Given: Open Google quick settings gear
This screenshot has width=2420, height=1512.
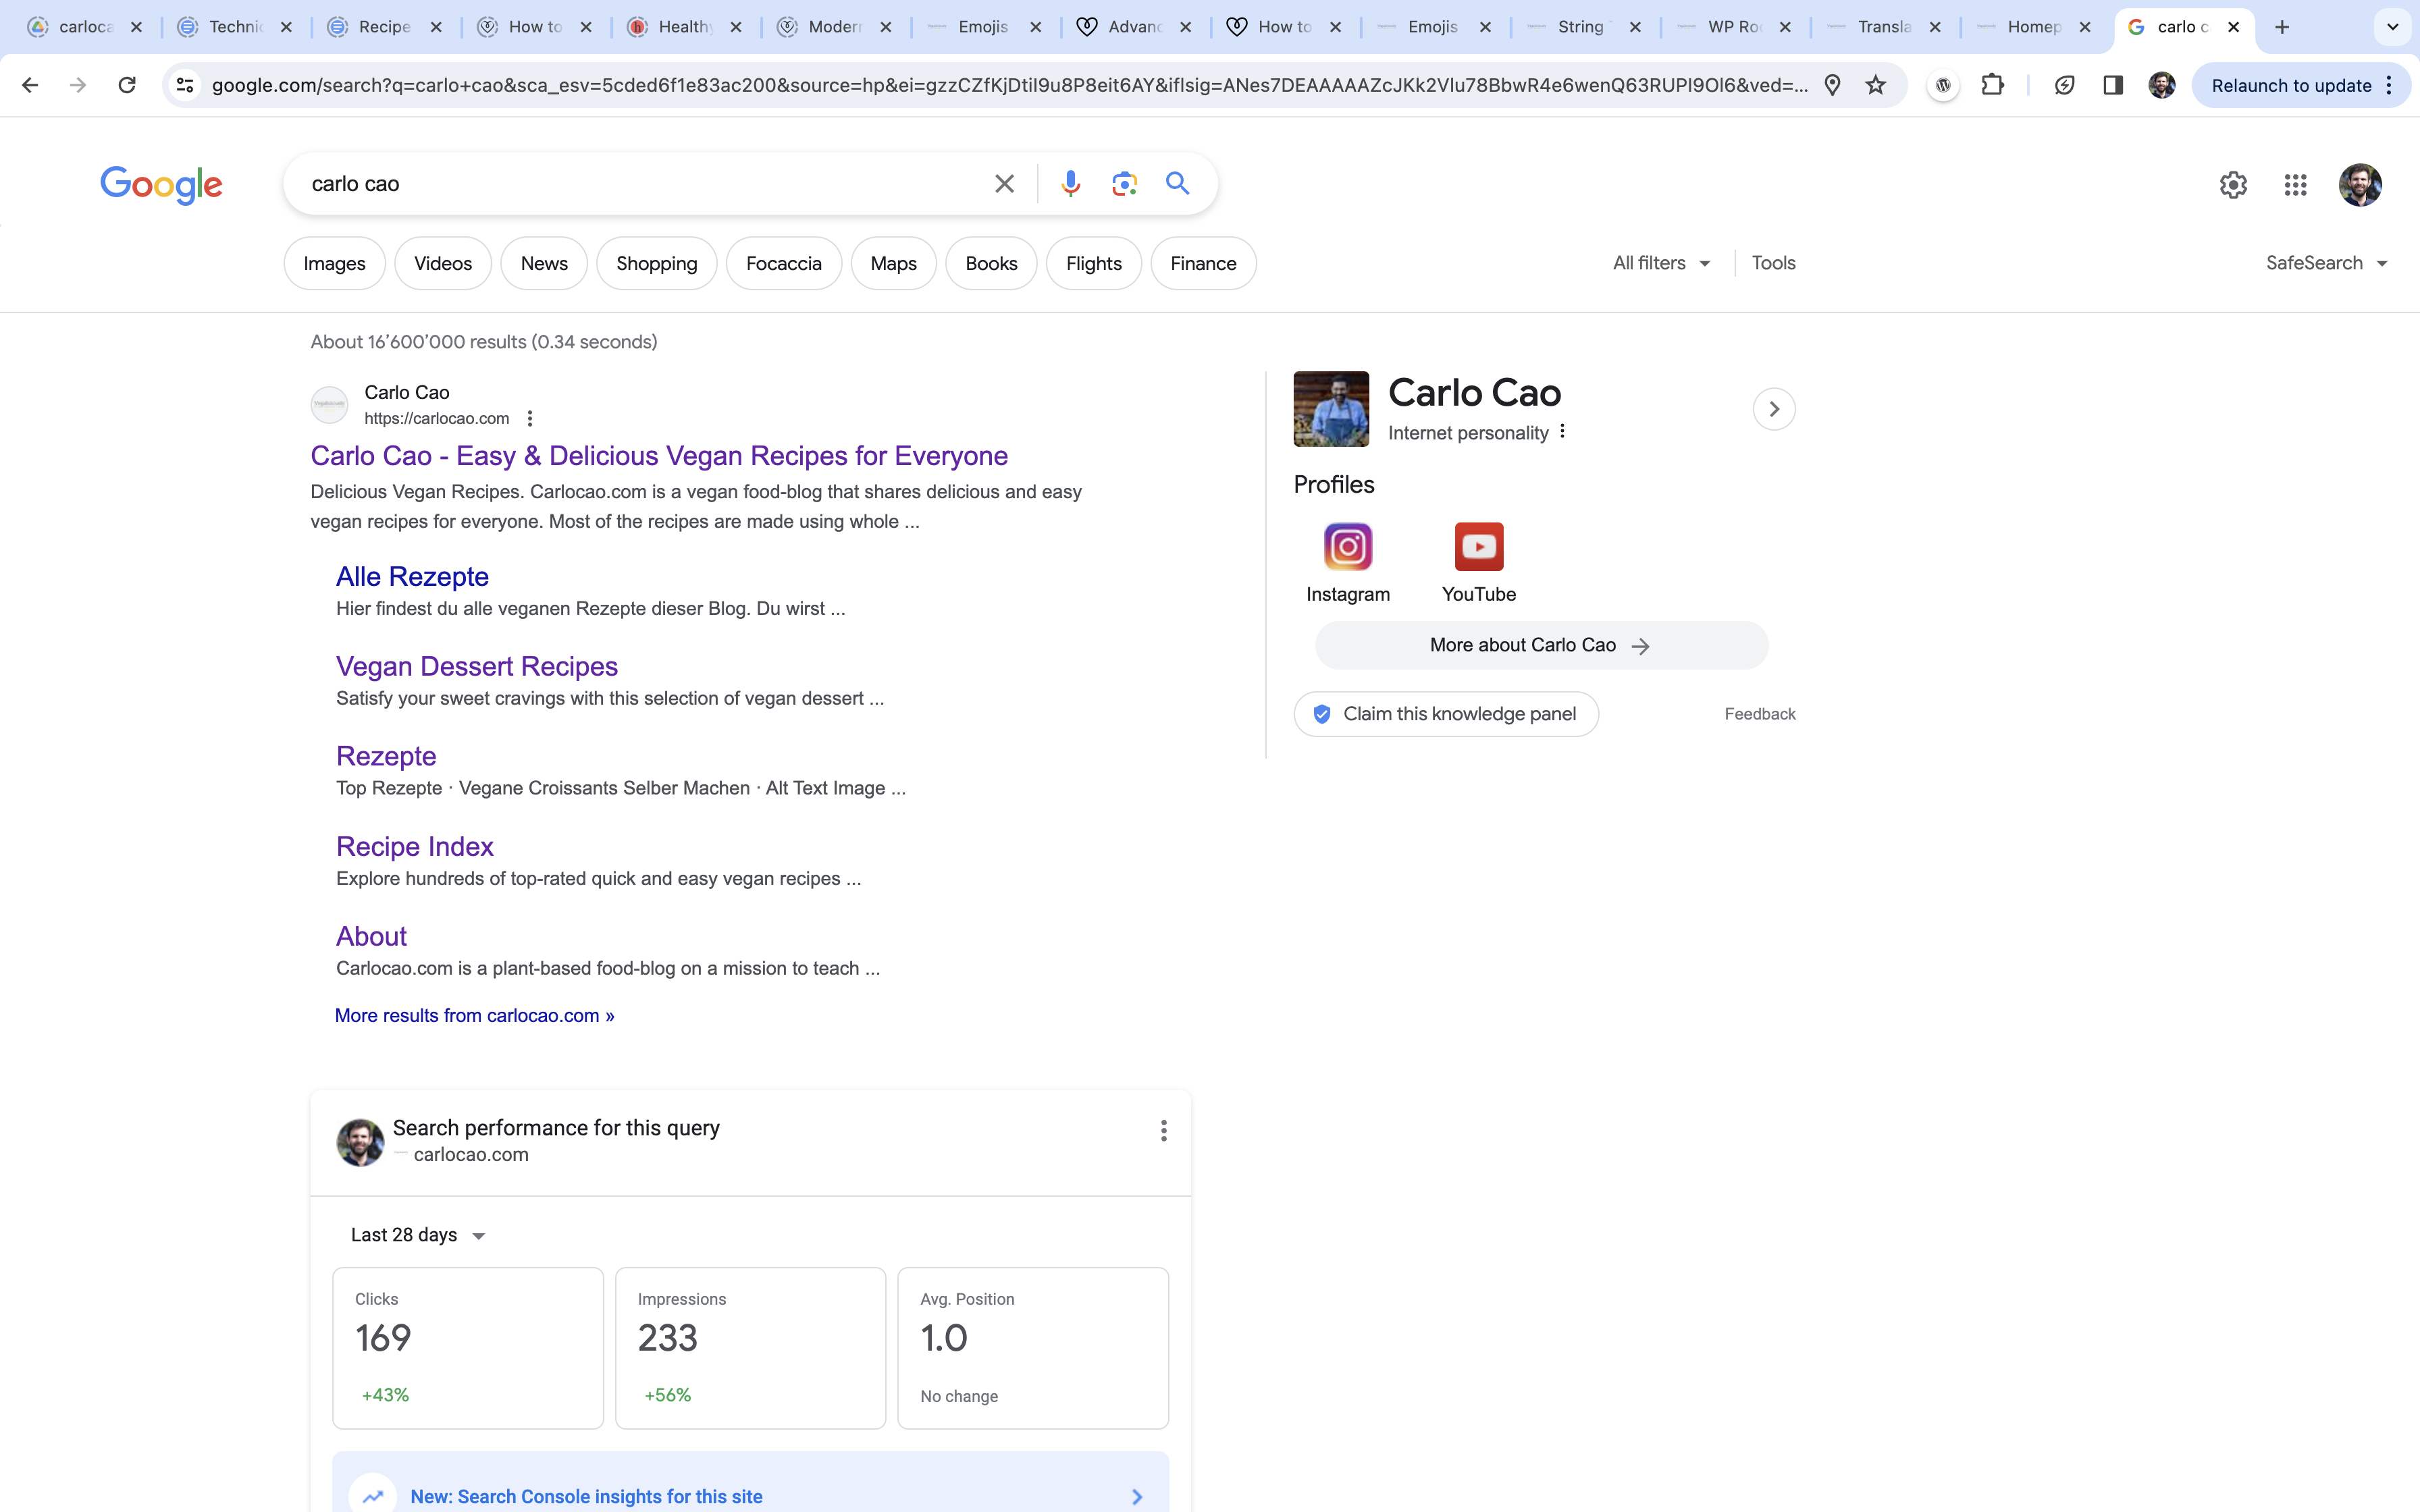Looking at the screenshot, I should [2233, 185].
